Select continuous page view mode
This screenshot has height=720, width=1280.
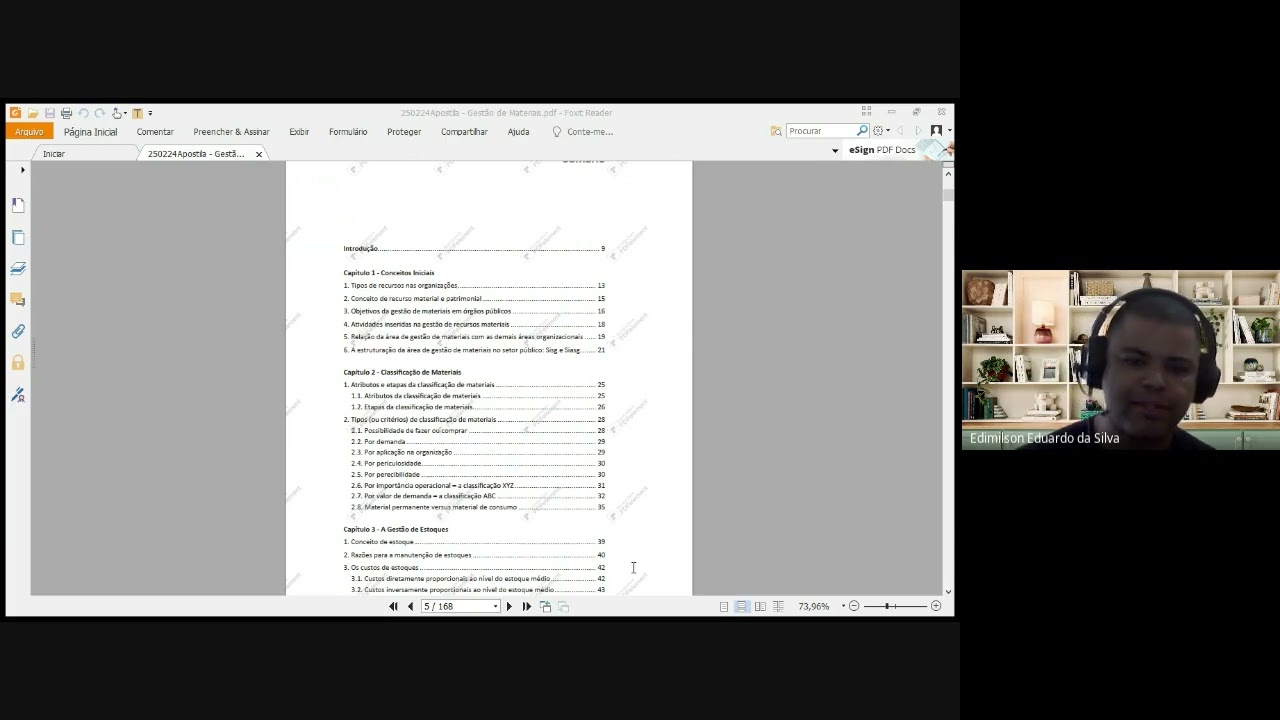(x=742, y=606)
